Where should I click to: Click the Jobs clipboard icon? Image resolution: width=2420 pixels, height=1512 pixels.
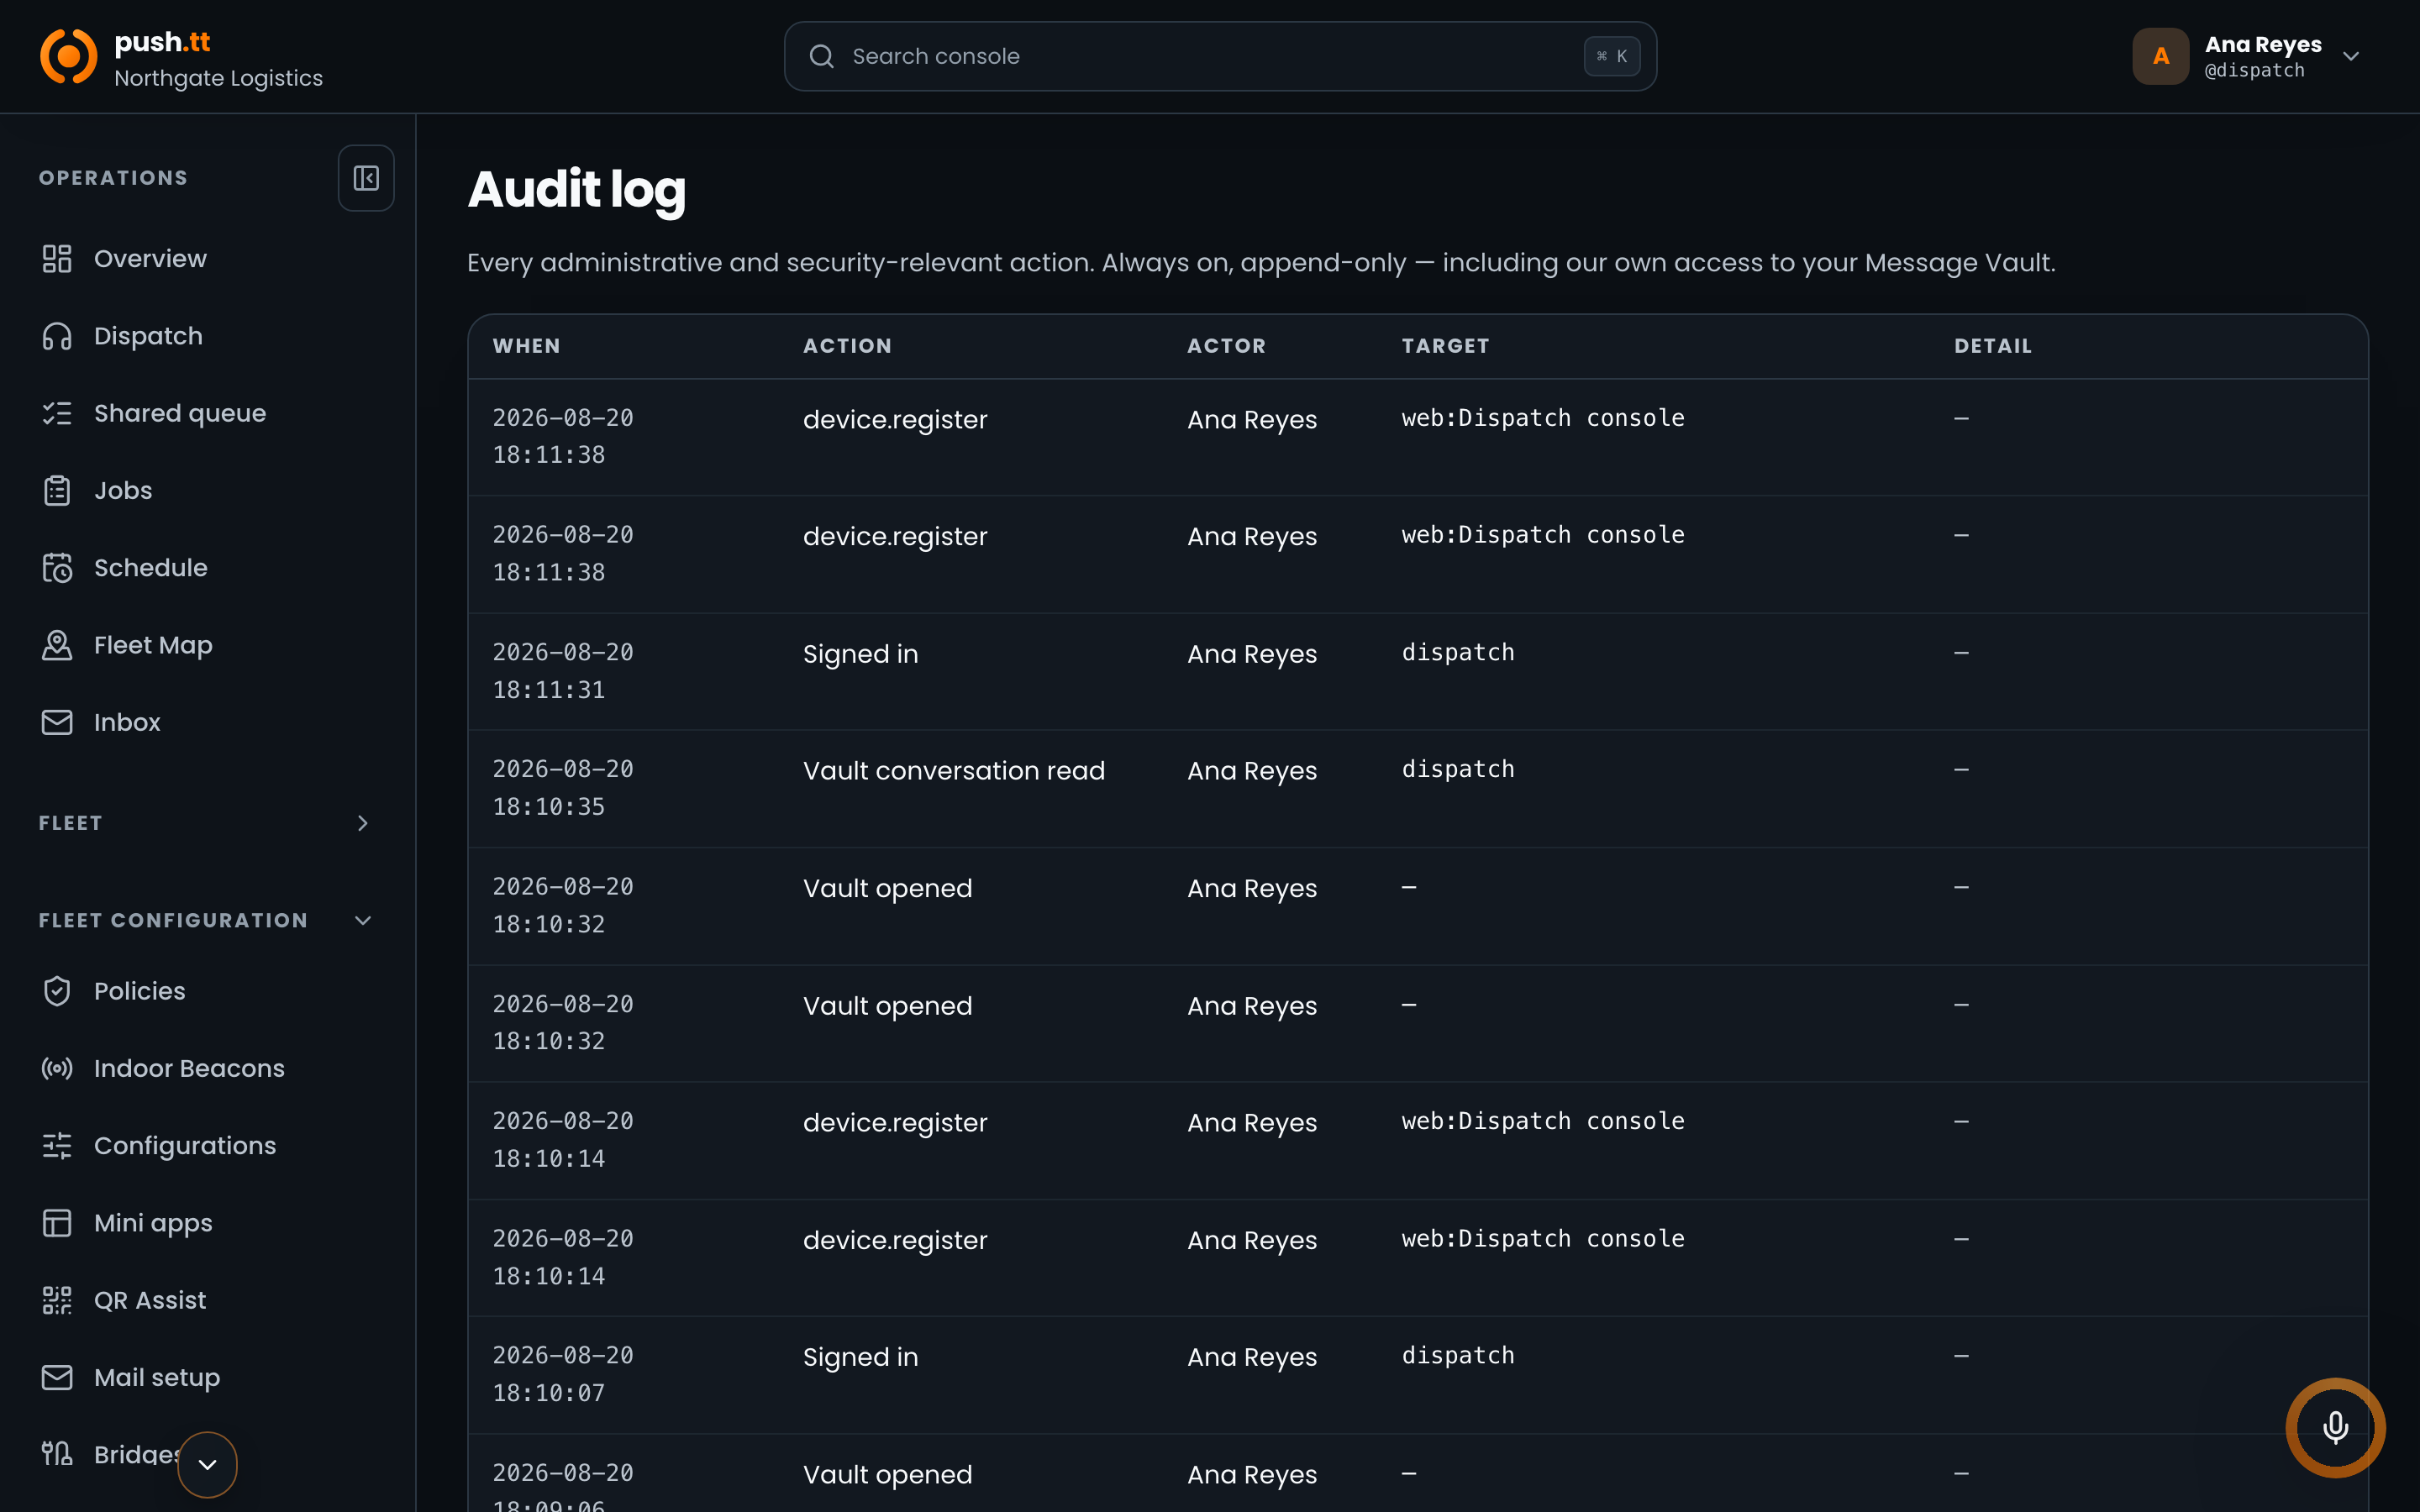[x=57, y=491]
